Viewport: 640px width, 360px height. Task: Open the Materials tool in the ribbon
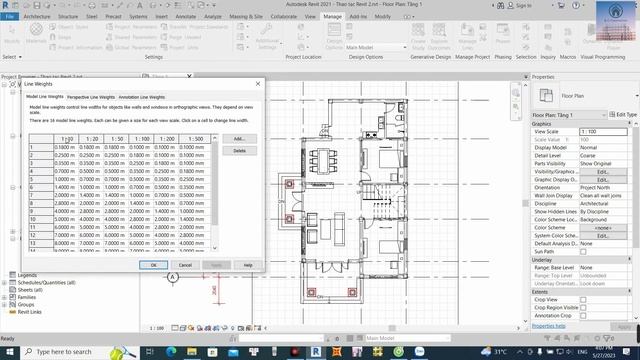[36, 33]
